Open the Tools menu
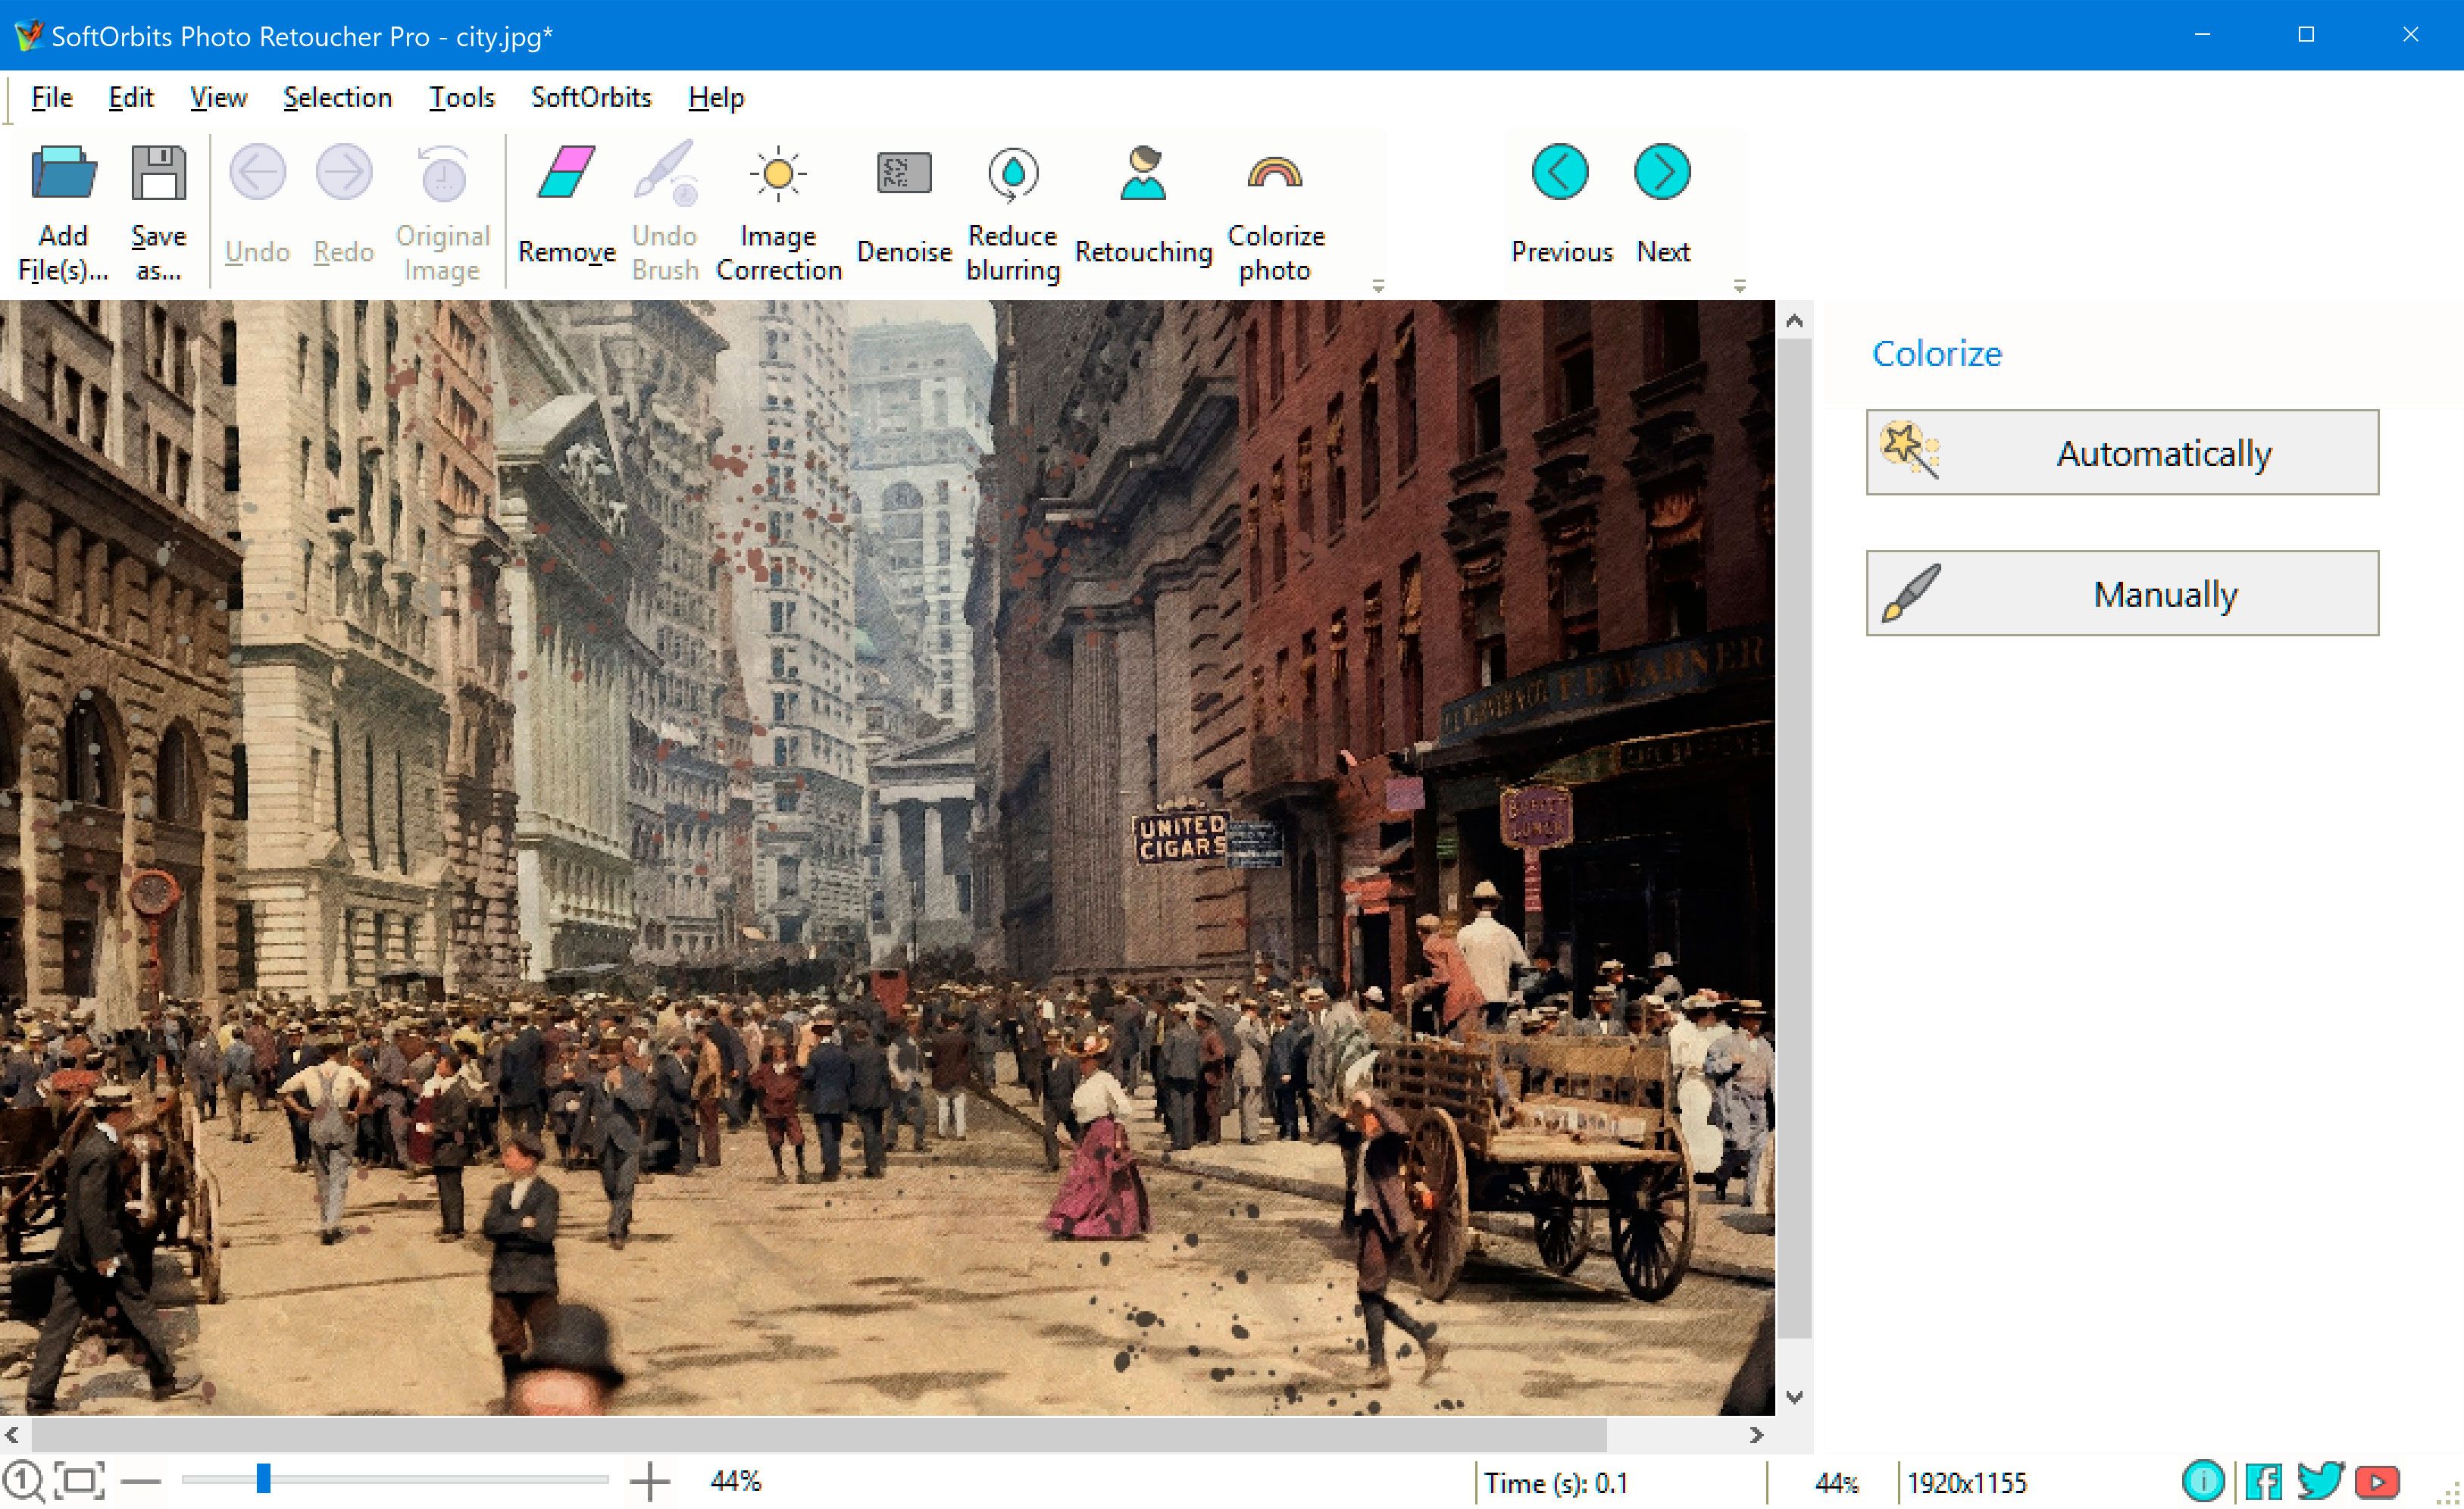 click(x=461, y=98)
